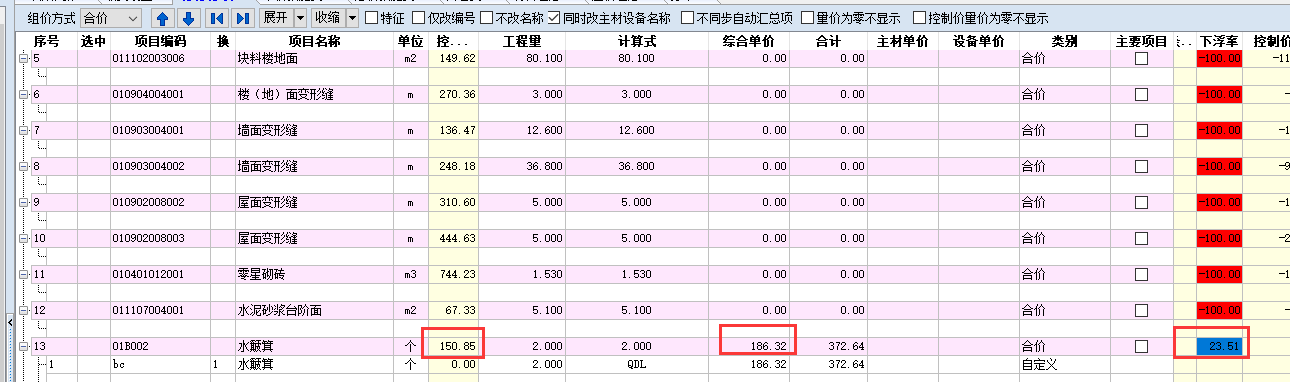Collapse tree node for row 13
The height and width of the screenshot is (382, 1290).
pyautogui.click(x=24, y=346)
